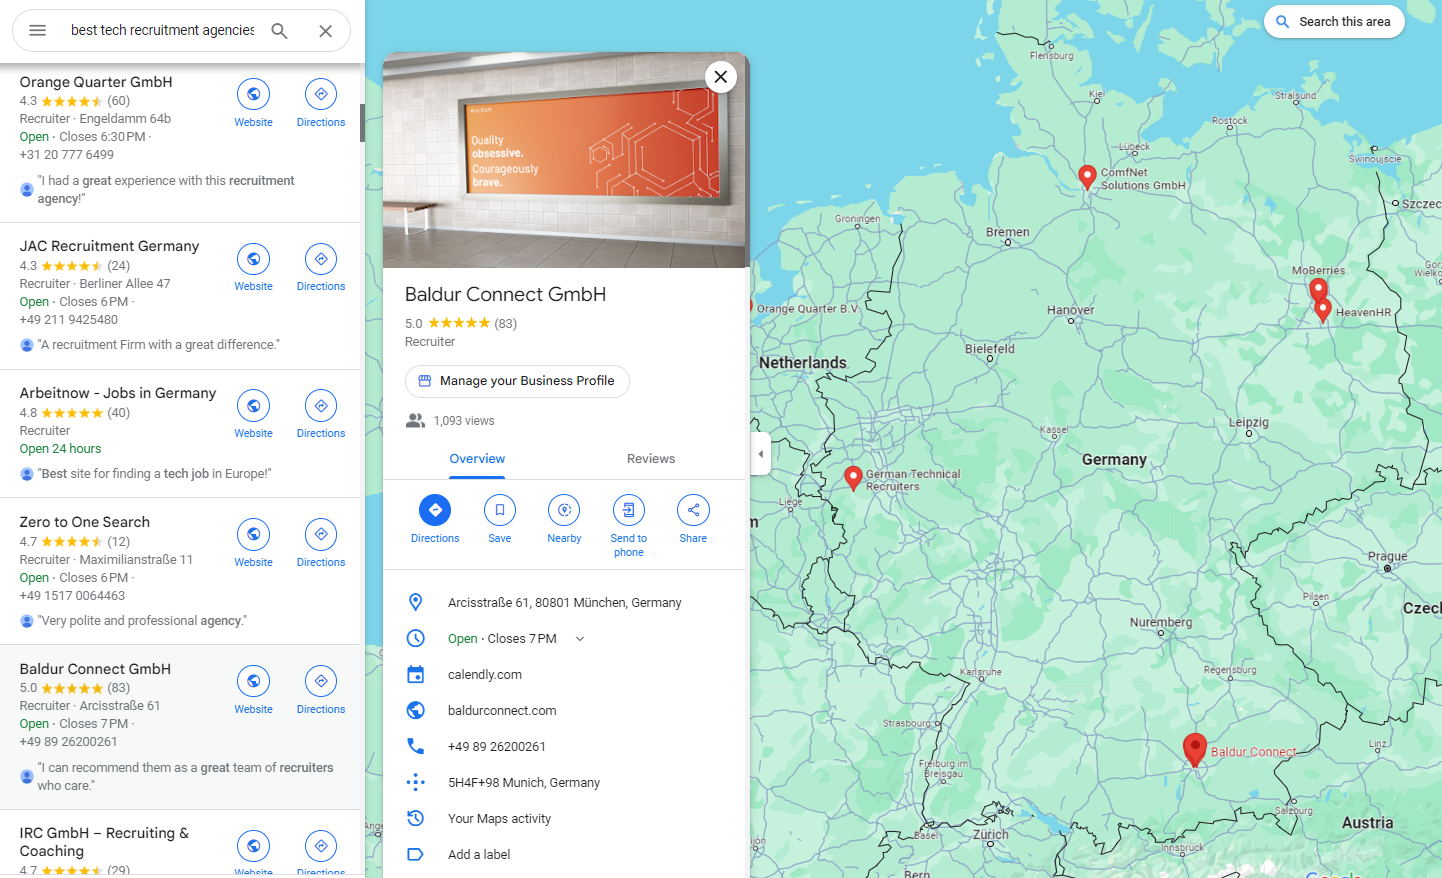This screenshot has width=1442, height=878.
Task: Click the 83 reviews count in detail panel
Action: point(506,324)
